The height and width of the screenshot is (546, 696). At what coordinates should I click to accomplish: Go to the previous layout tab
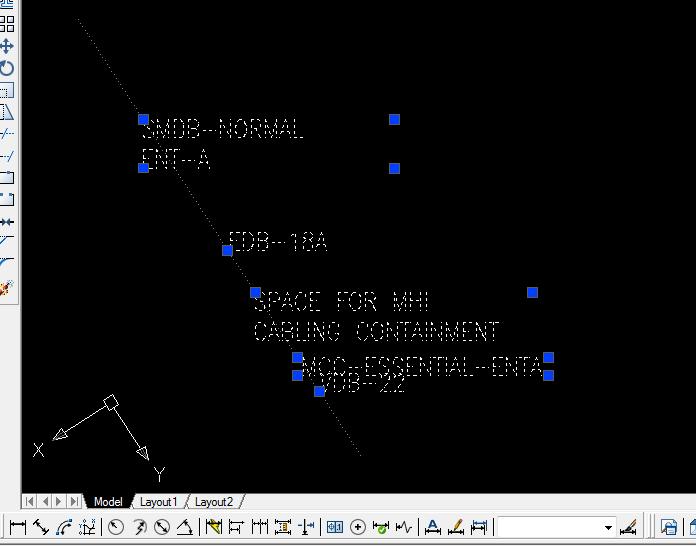pos(45,502)
